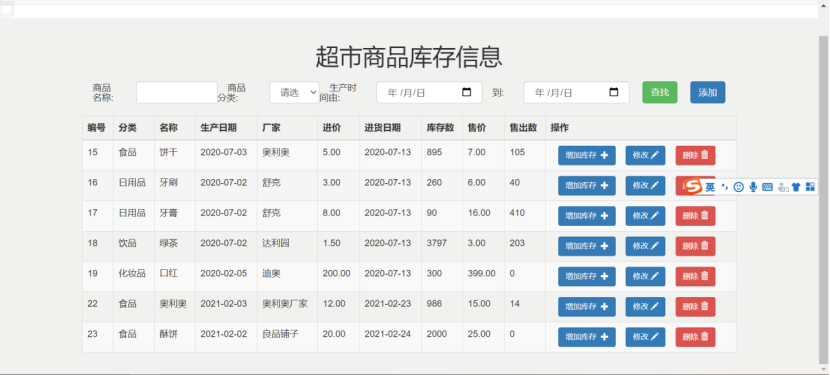This screenshot has height=375, width=830.
Task: Click 删除 in the 口红 row
Action: tap(696, 276)
